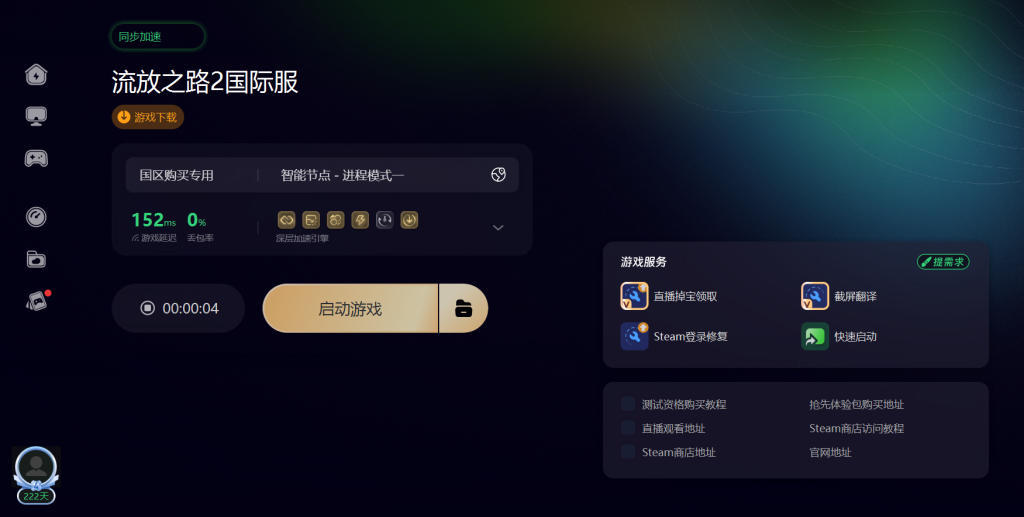The height and width of the screenshot is (517, 1024).
Task: Select the monitor icon in sidebar
Action: (x=36, y=116)
